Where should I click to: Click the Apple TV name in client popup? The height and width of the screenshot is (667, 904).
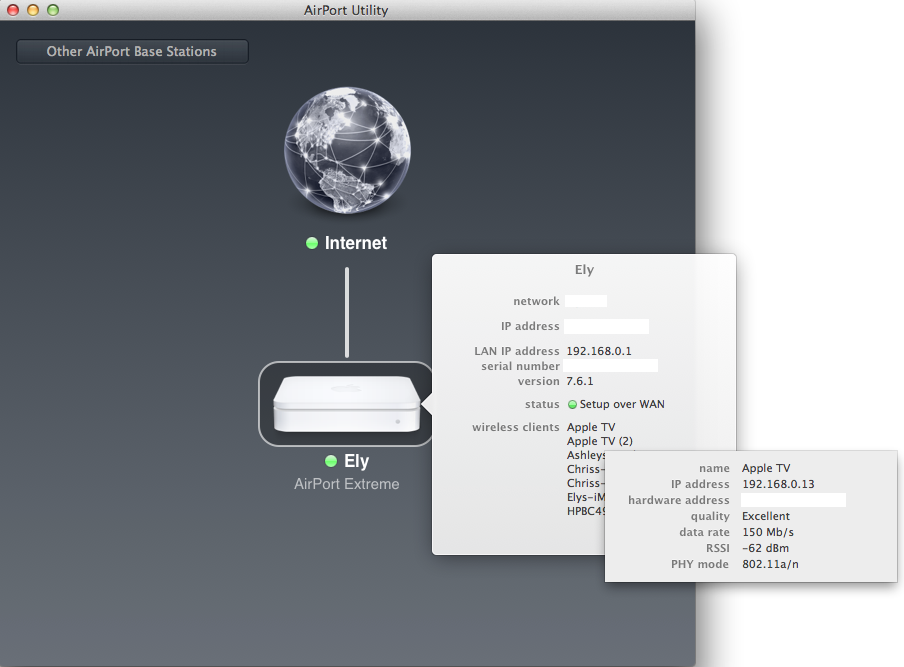[x=766, y=468]
